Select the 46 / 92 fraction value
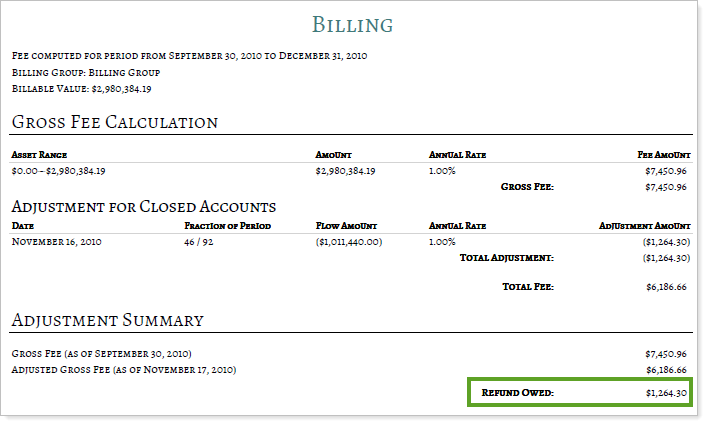Screen dimensions: 707x425 (200, 242)
